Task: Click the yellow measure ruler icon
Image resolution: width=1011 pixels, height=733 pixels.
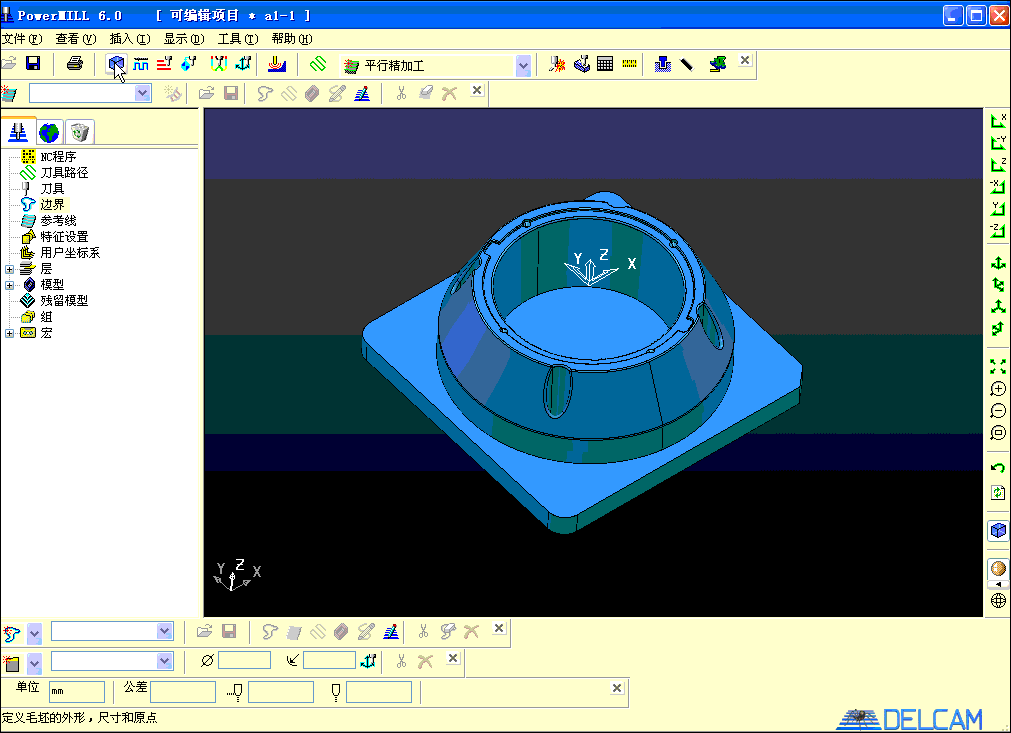Action: coord(629,64)
